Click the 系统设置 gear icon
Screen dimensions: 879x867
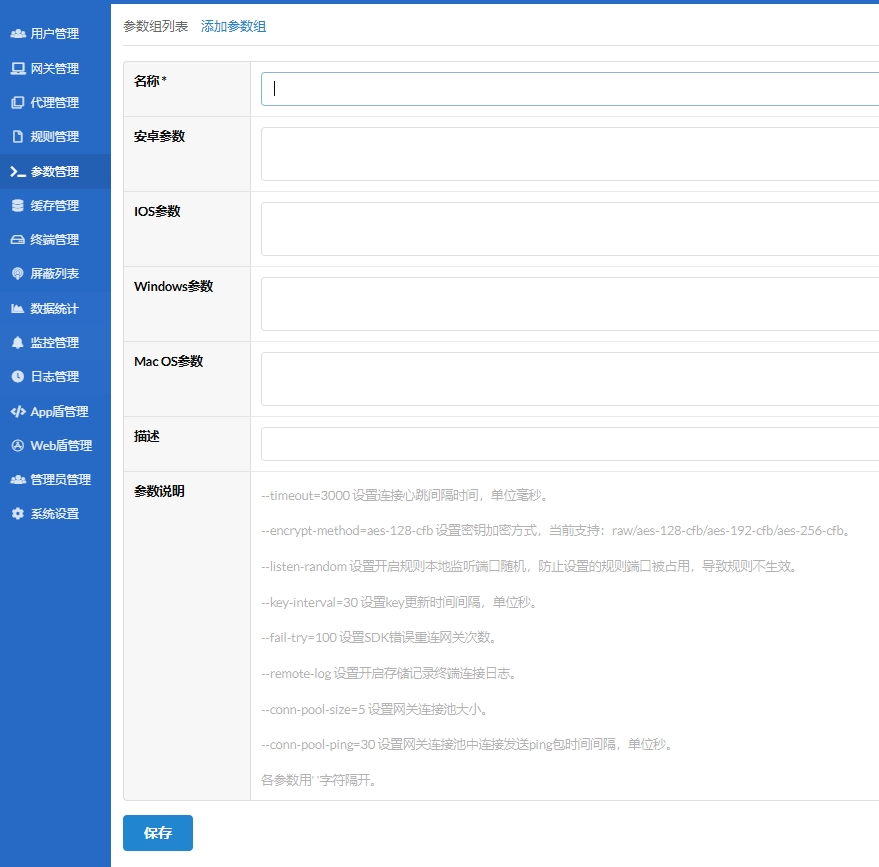(x=18, y=514)
